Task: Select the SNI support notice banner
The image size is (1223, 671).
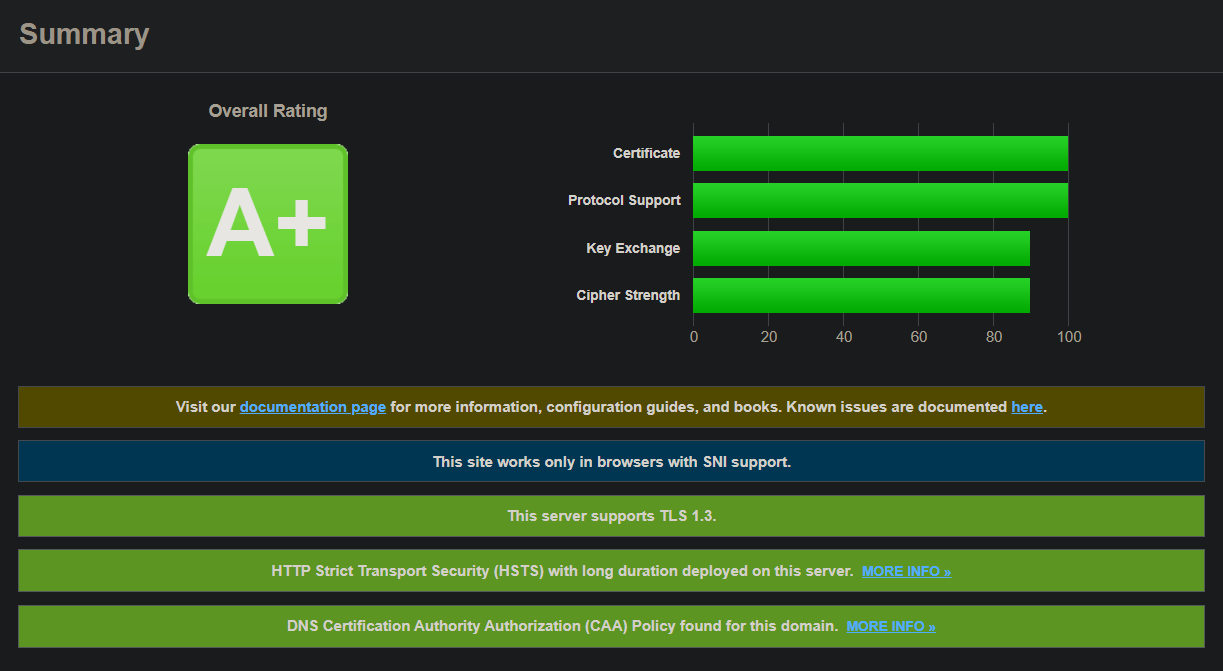Action: [611, 461]
